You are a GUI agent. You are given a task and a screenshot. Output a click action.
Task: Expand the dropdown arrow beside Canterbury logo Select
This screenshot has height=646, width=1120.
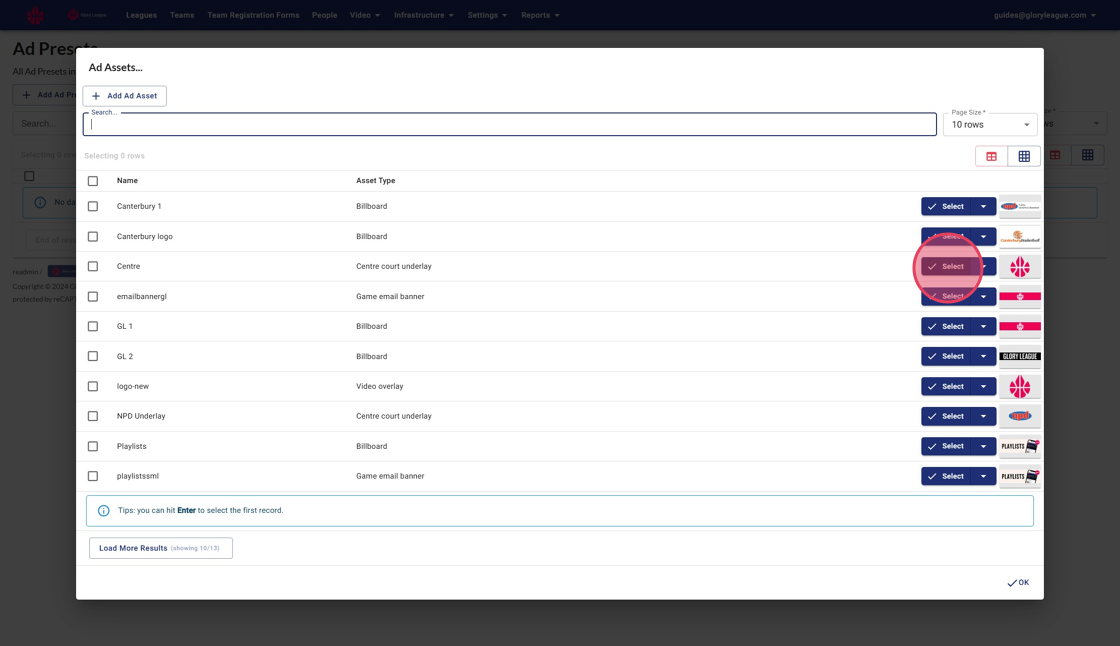(x=984, y=237)
